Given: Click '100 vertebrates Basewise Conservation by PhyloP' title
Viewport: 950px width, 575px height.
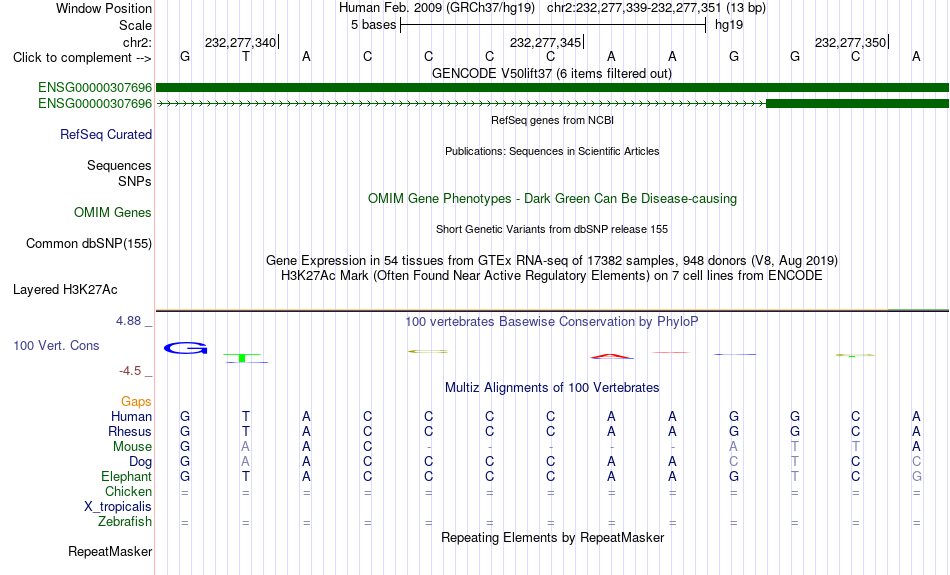Looking at the screenshot, I should (x=552, y=322).
